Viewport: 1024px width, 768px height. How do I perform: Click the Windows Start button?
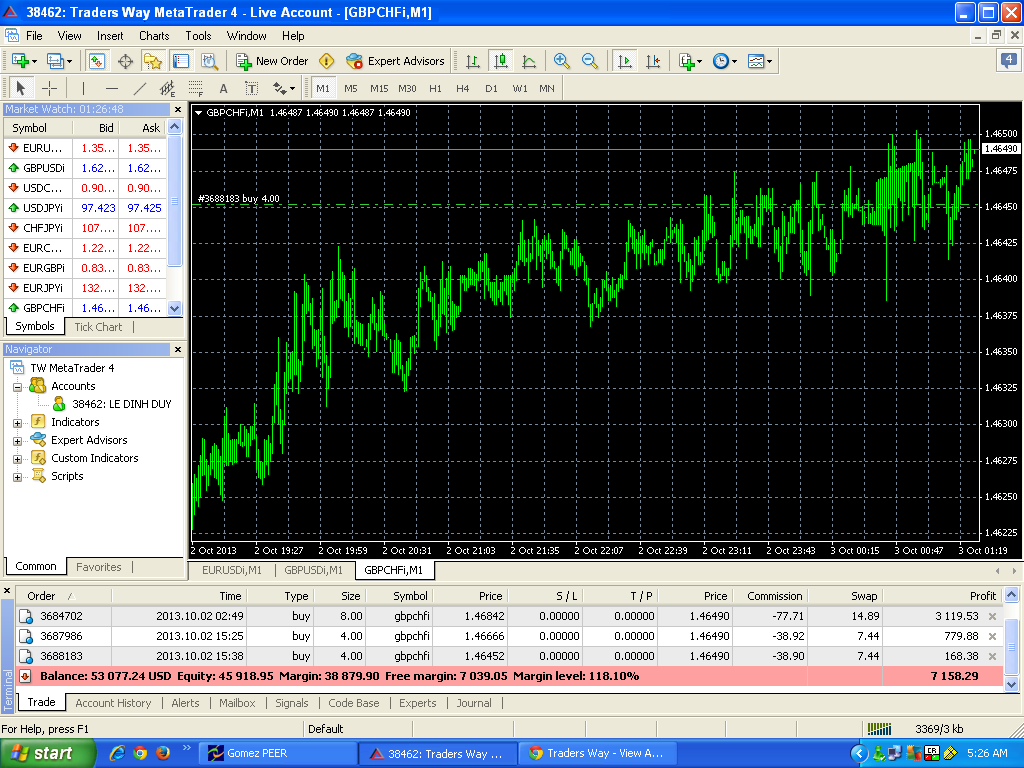click(x=48, y=753)
